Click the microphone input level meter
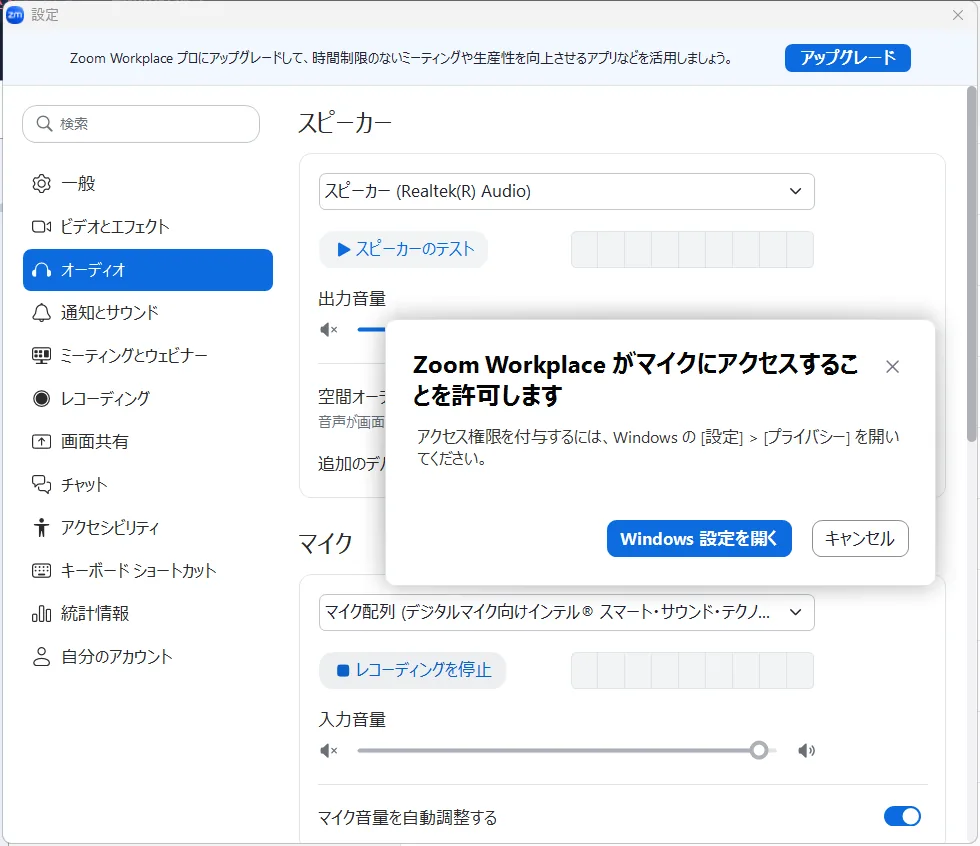The height and width of the screenshot is (846, 980). tap(692, 670)
